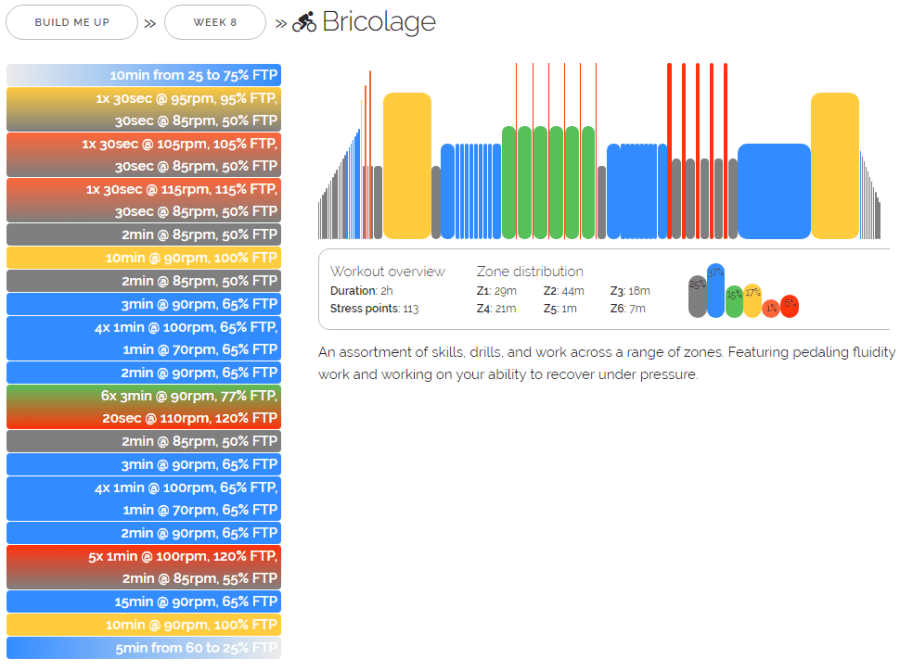
Task: Open the Build Me Up breadcrumb
Action: coord(71,22)
